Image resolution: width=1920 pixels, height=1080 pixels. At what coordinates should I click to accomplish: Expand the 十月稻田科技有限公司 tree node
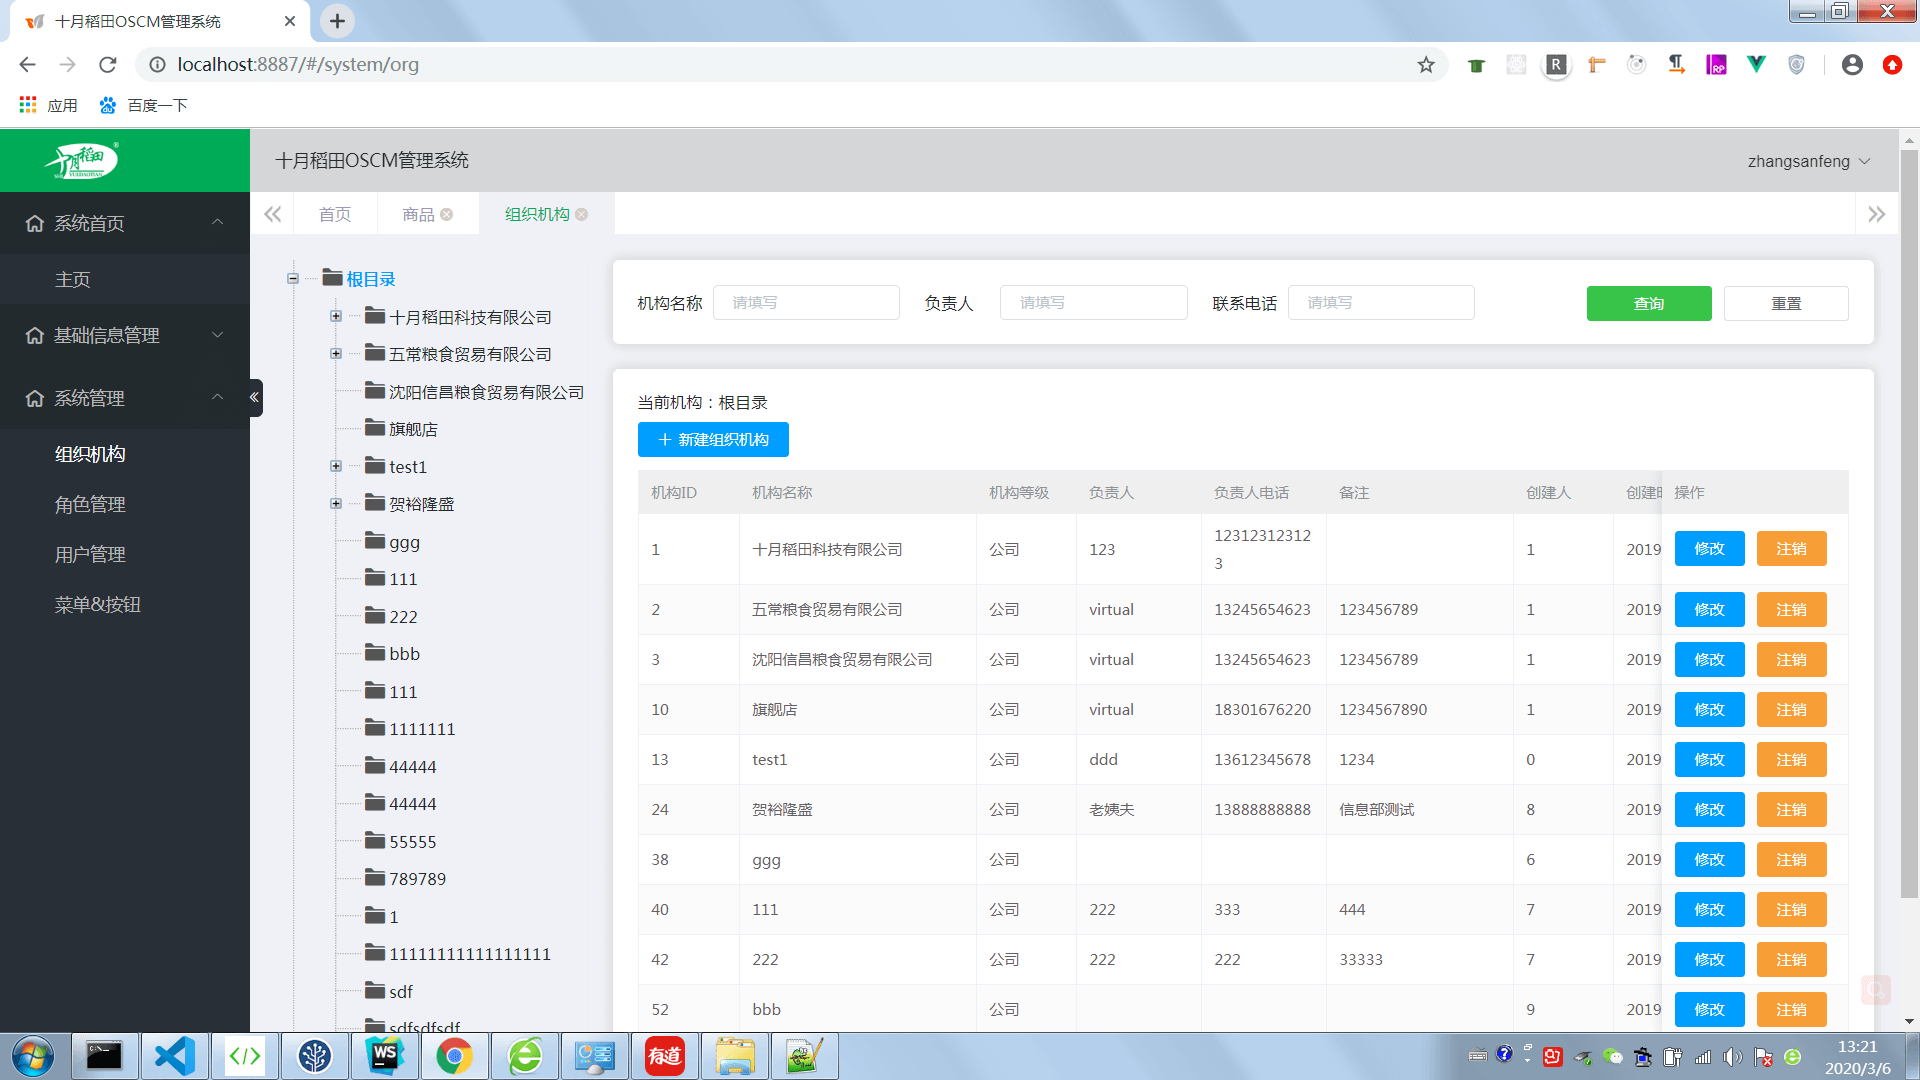click(336, 316)
